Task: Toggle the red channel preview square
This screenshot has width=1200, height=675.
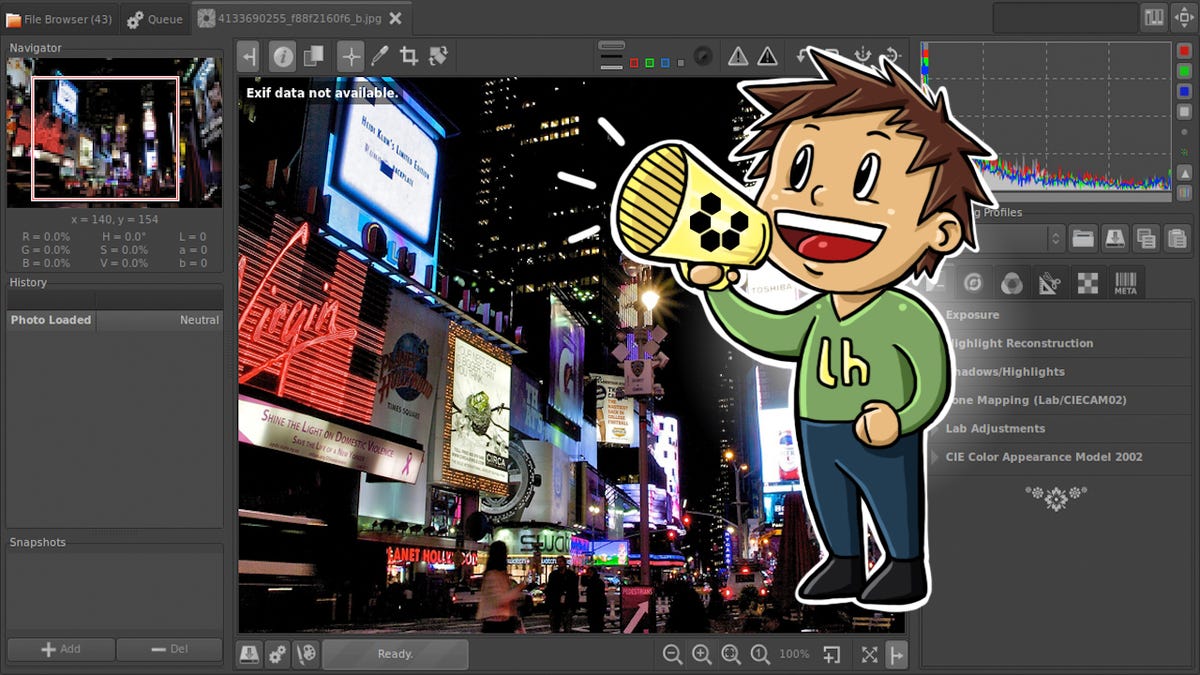Action: tap(634, 63)
